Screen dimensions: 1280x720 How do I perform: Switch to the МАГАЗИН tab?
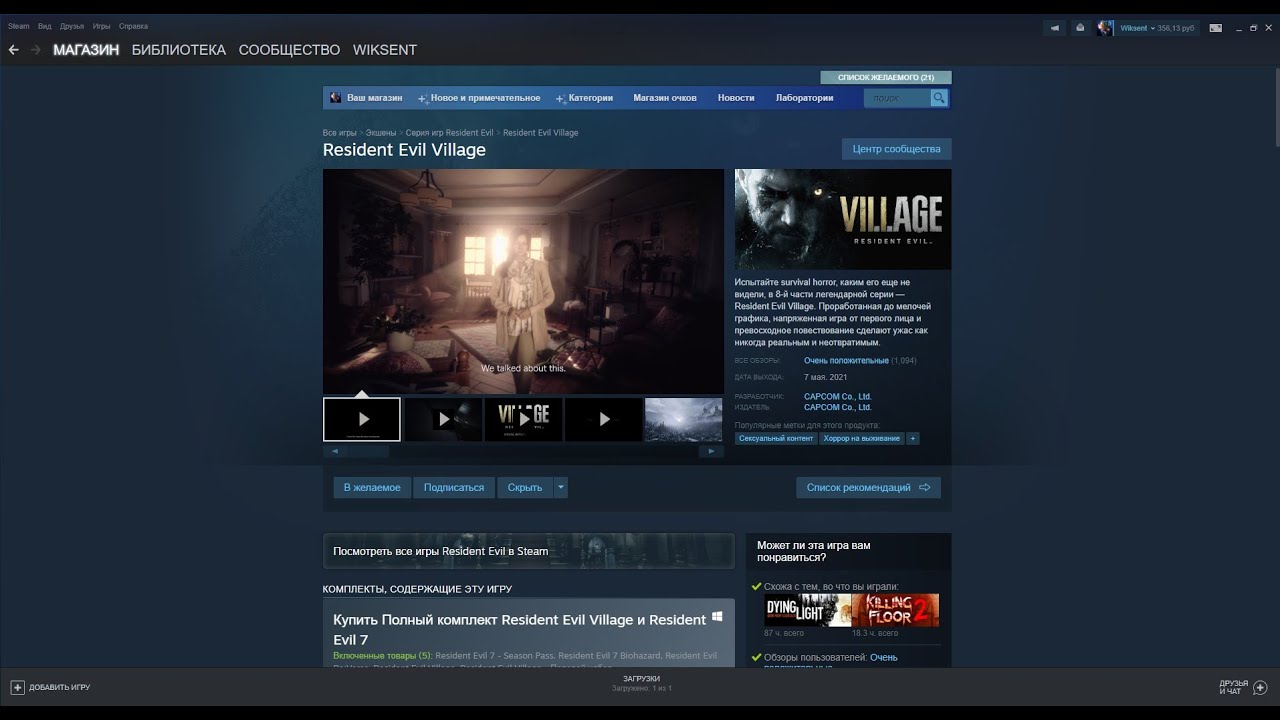[x=86, y=50]
